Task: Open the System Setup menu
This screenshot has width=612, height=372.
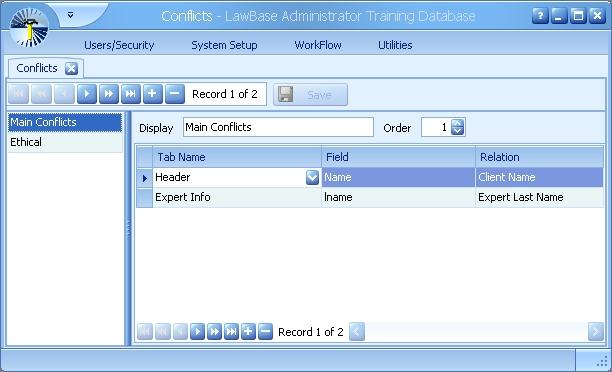Action: click(224, 45)
